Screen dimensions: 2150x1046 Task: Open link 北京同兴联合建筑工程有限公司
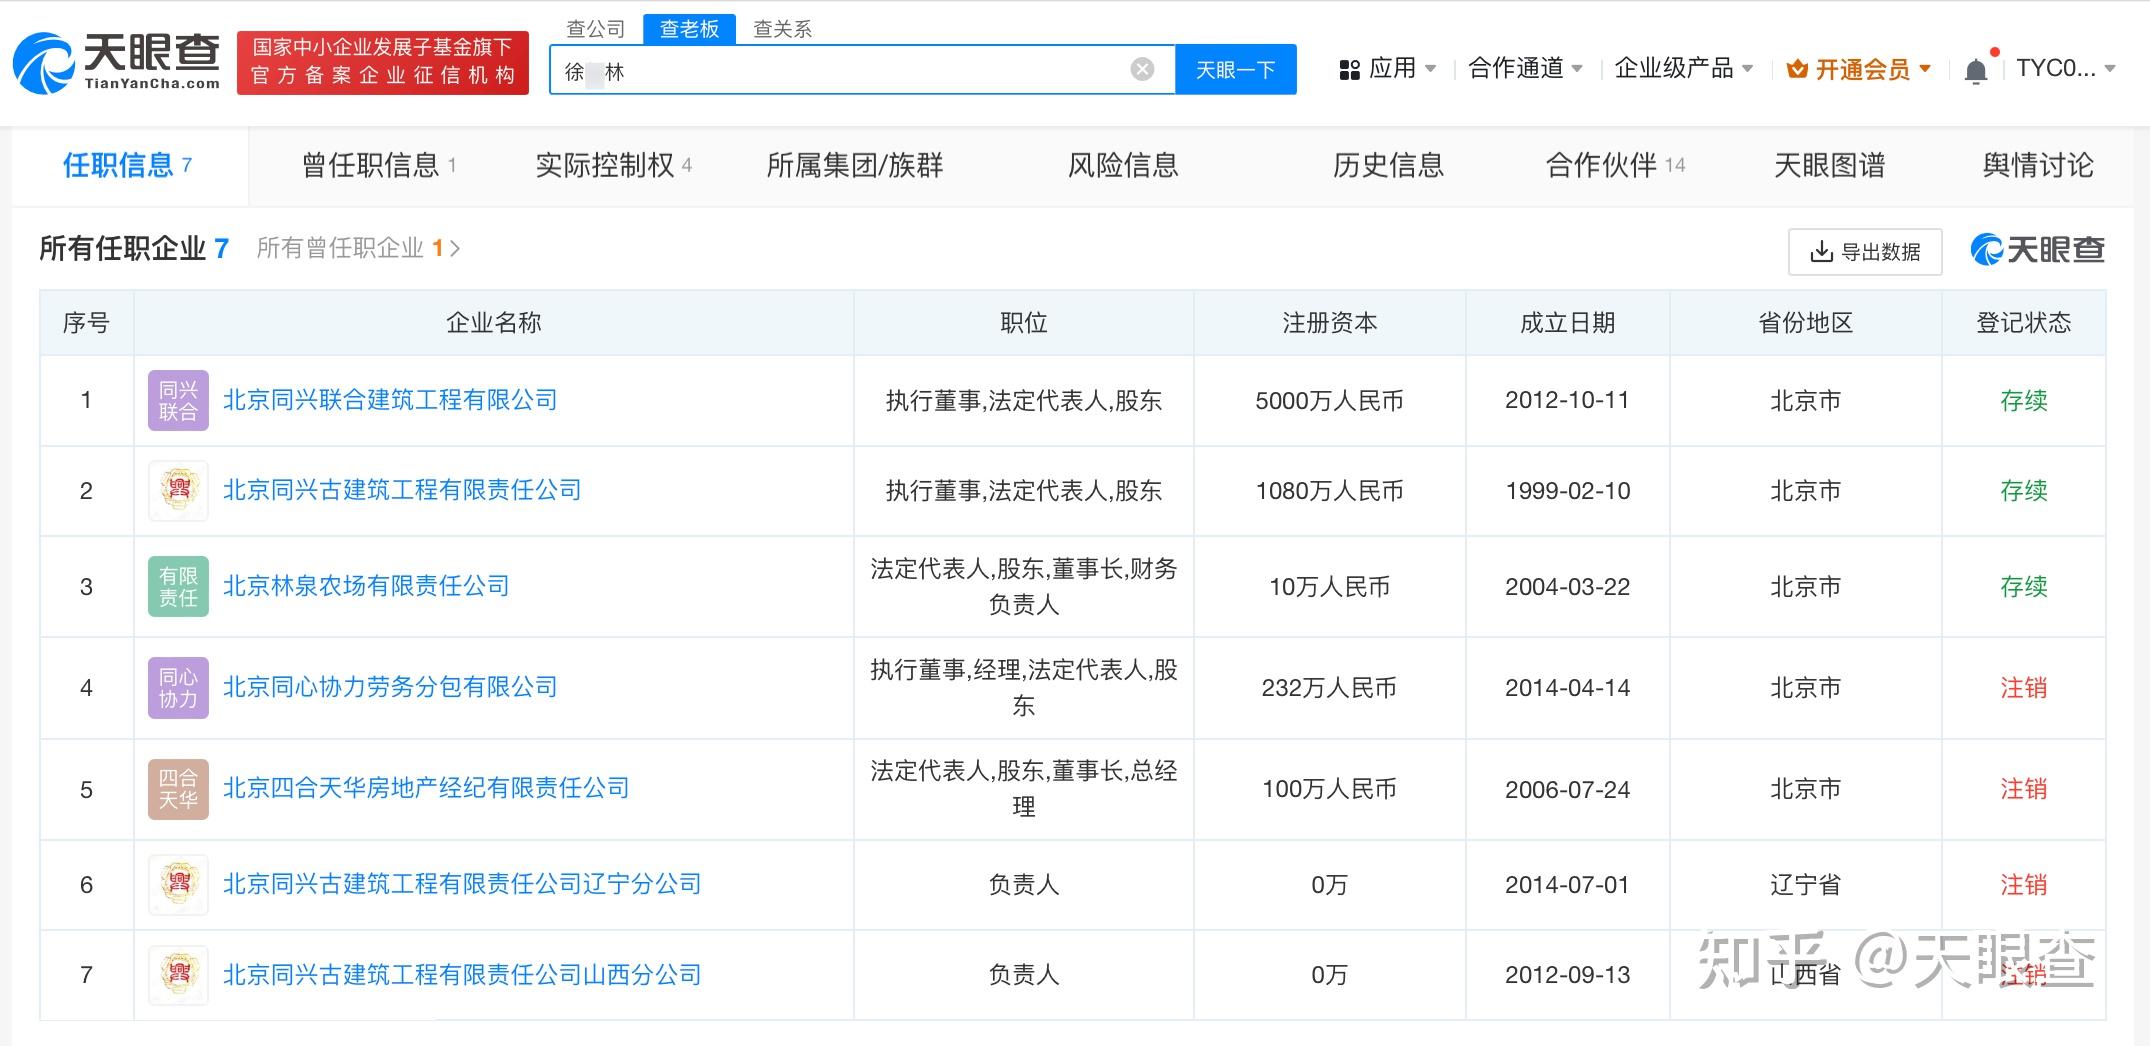pyautogui.click(x=390, y=400)
